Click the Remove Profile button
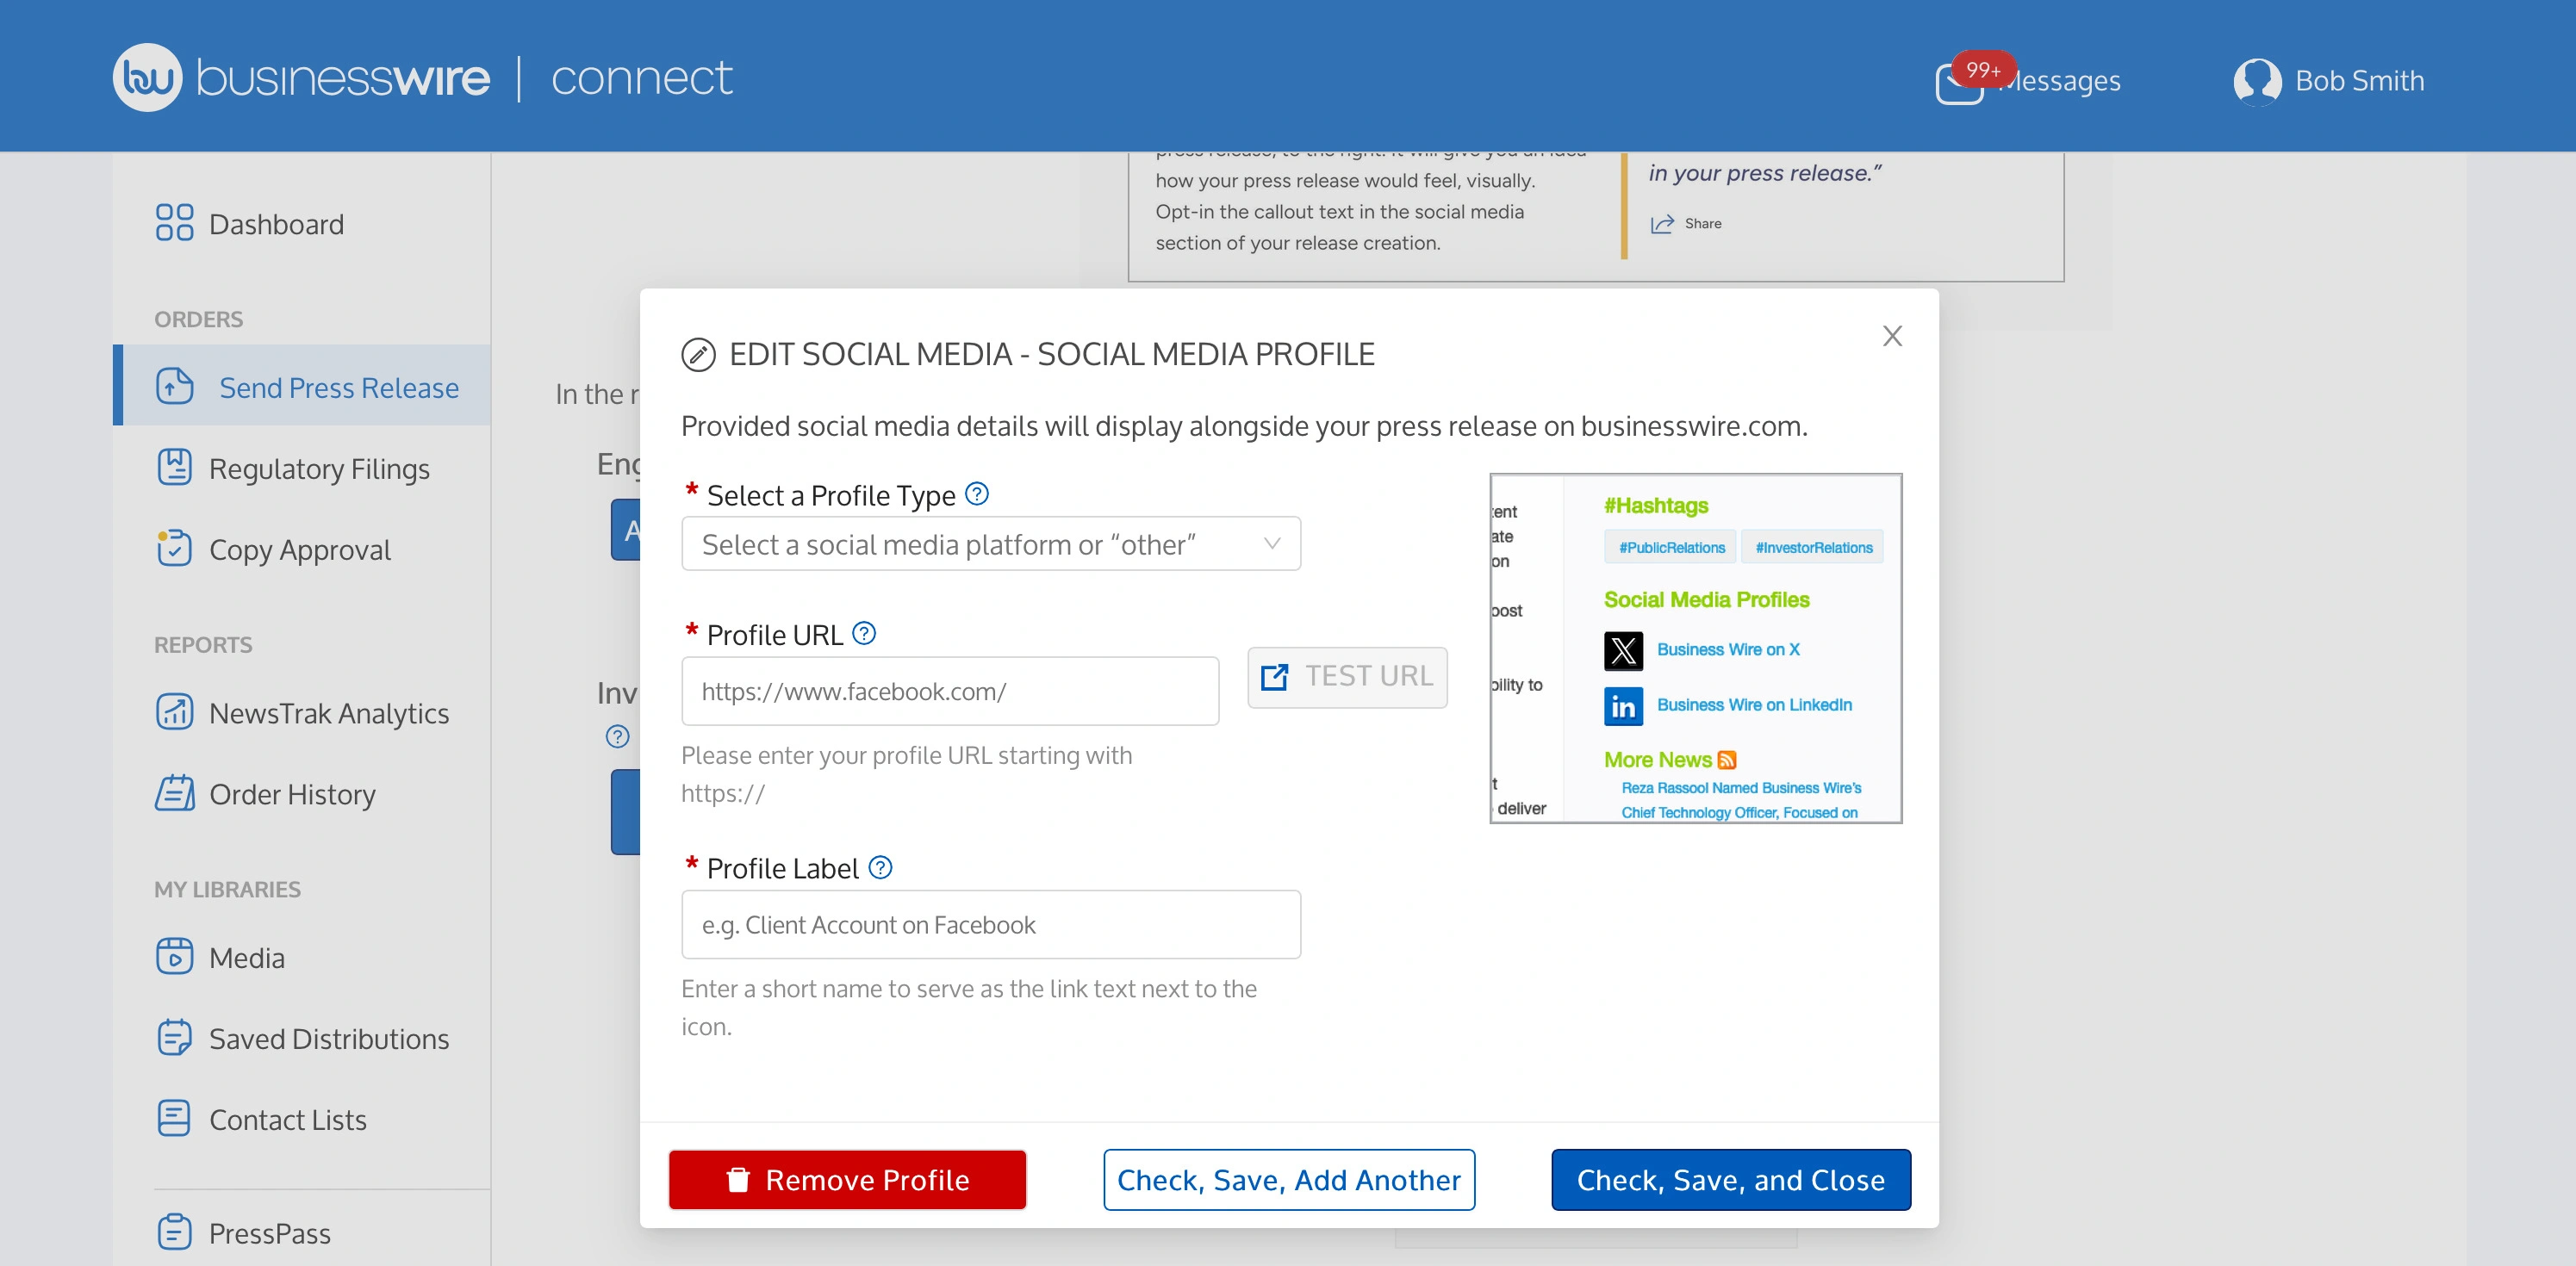 pos(847,1179)
